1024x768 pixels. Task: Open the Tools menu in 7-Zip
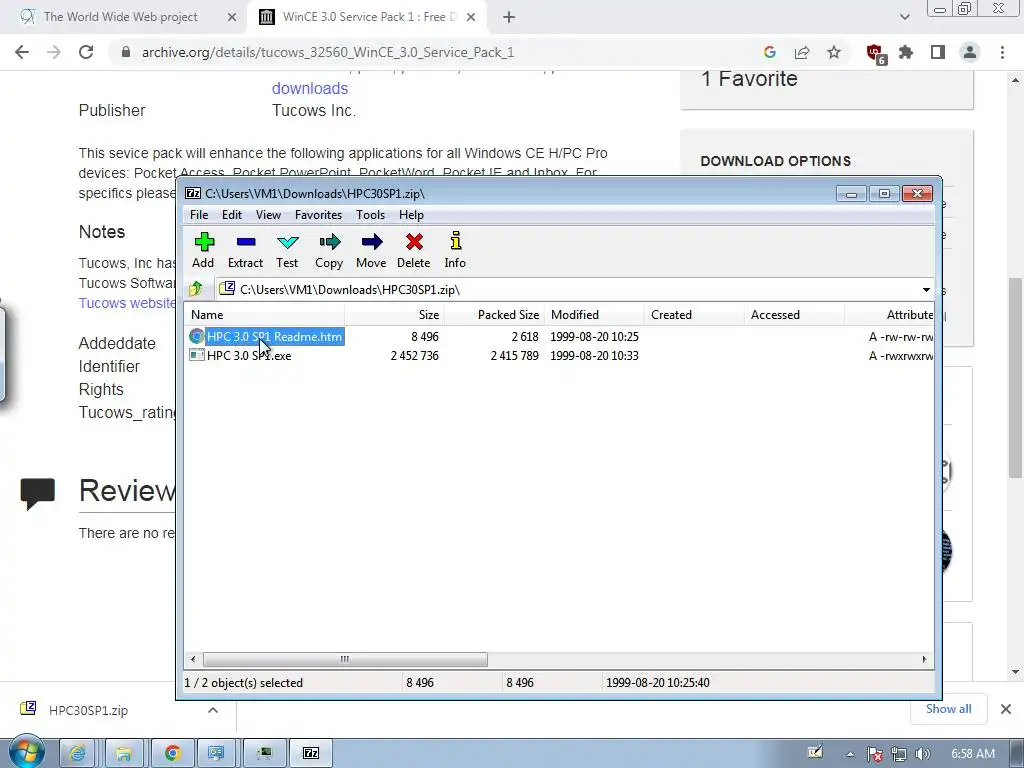[x=370, y=215]
